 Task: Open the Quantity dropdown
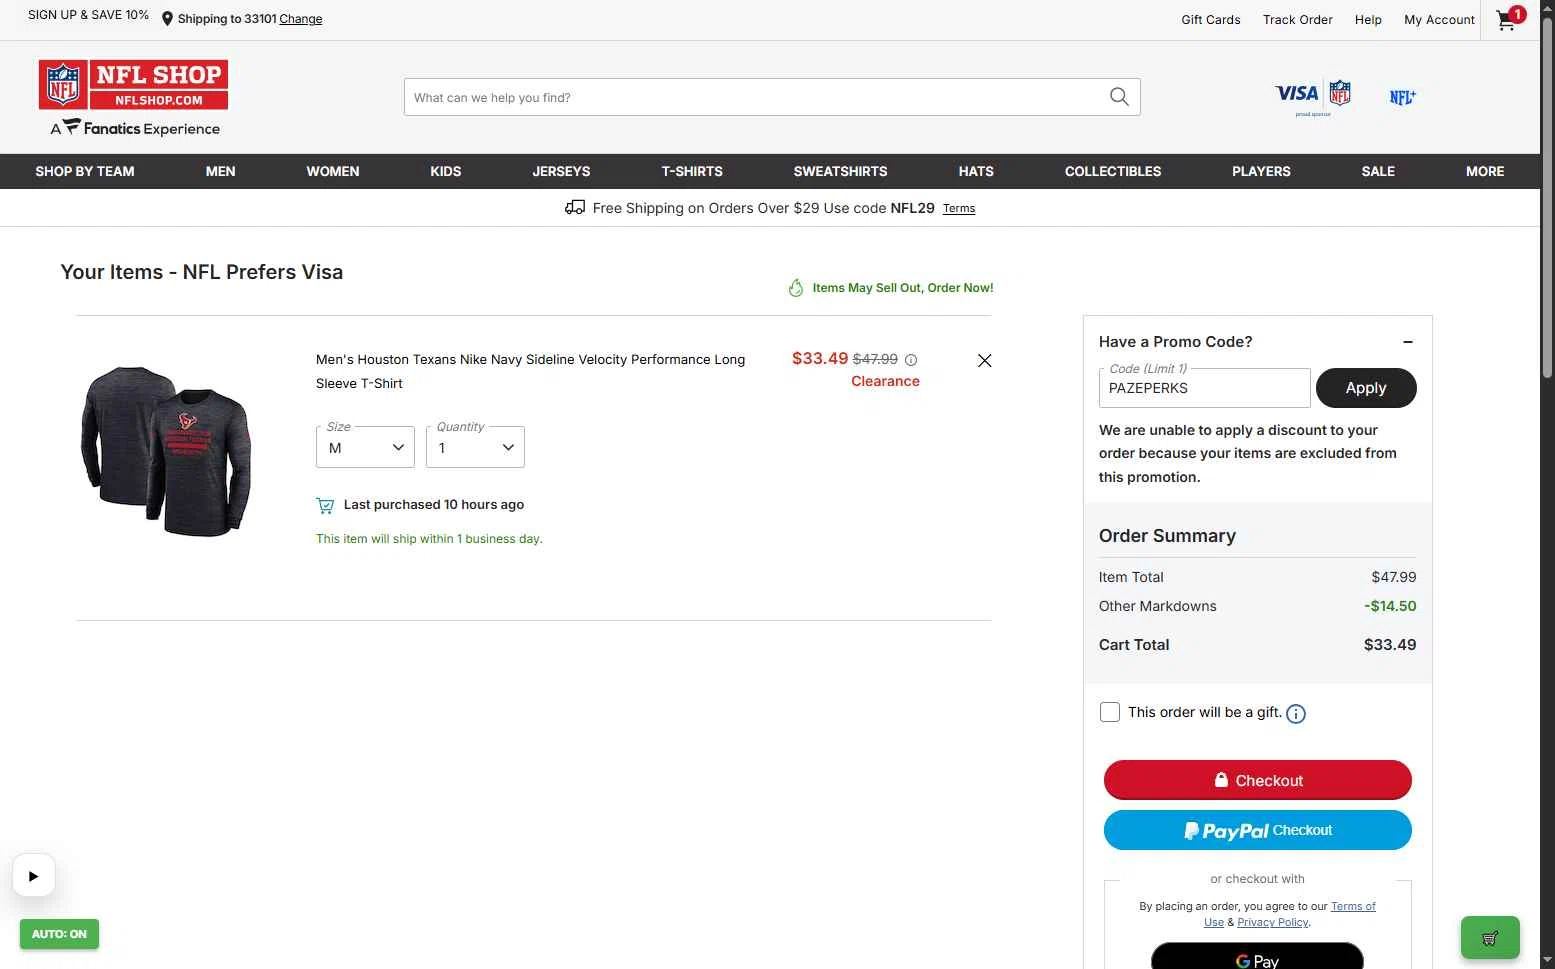(x=475, y=447)
